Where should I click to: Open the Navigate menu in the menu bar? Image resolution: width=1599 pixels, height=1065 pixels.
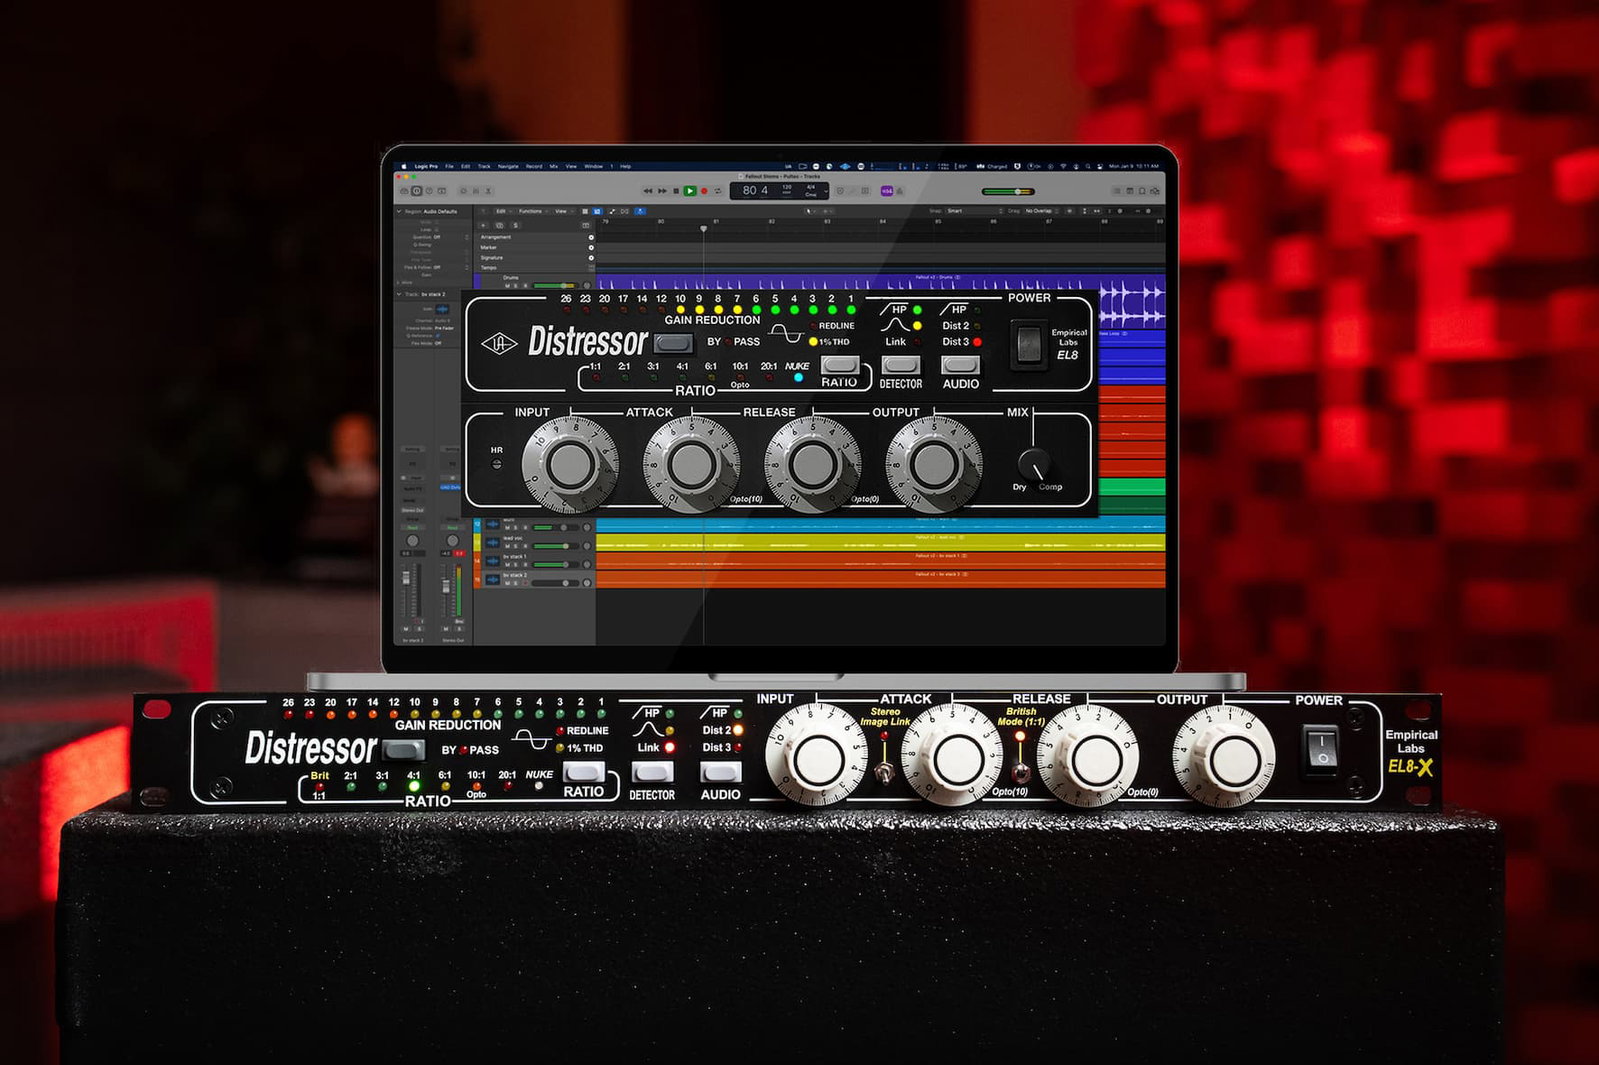click(x=508, y=166)
